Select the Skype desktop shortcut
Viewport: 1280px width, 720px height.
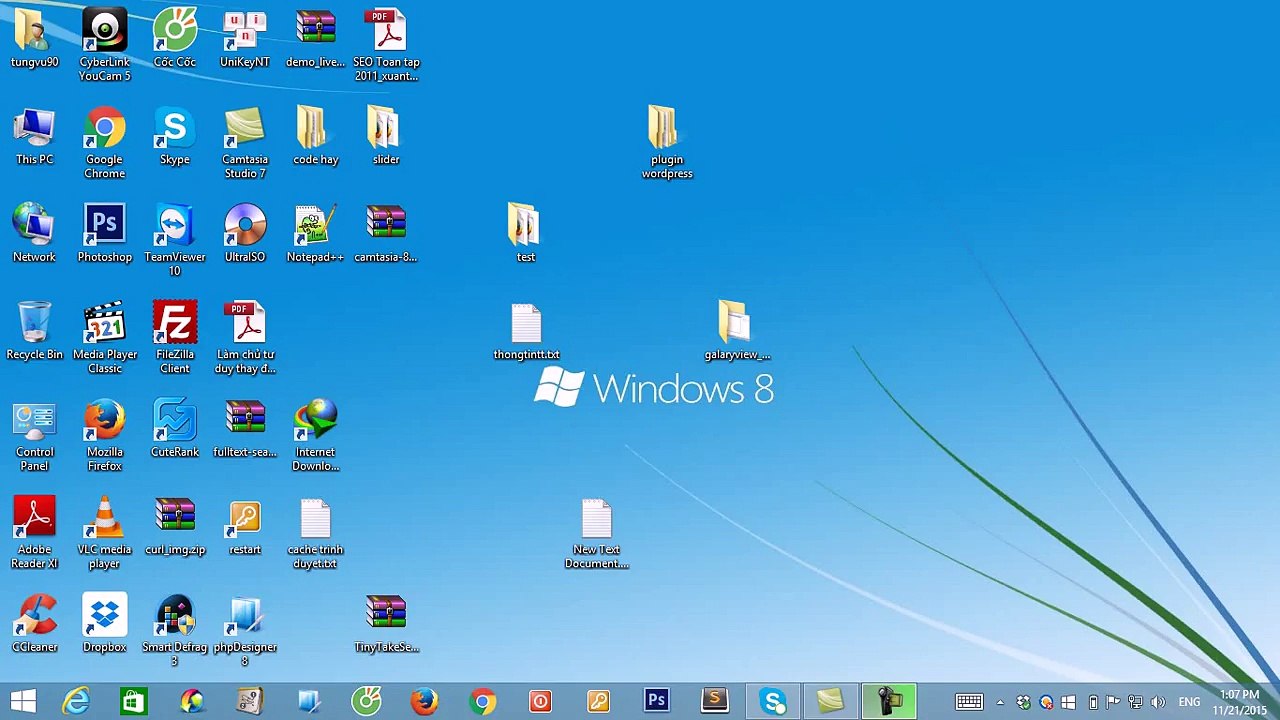[x=175, y=137]
